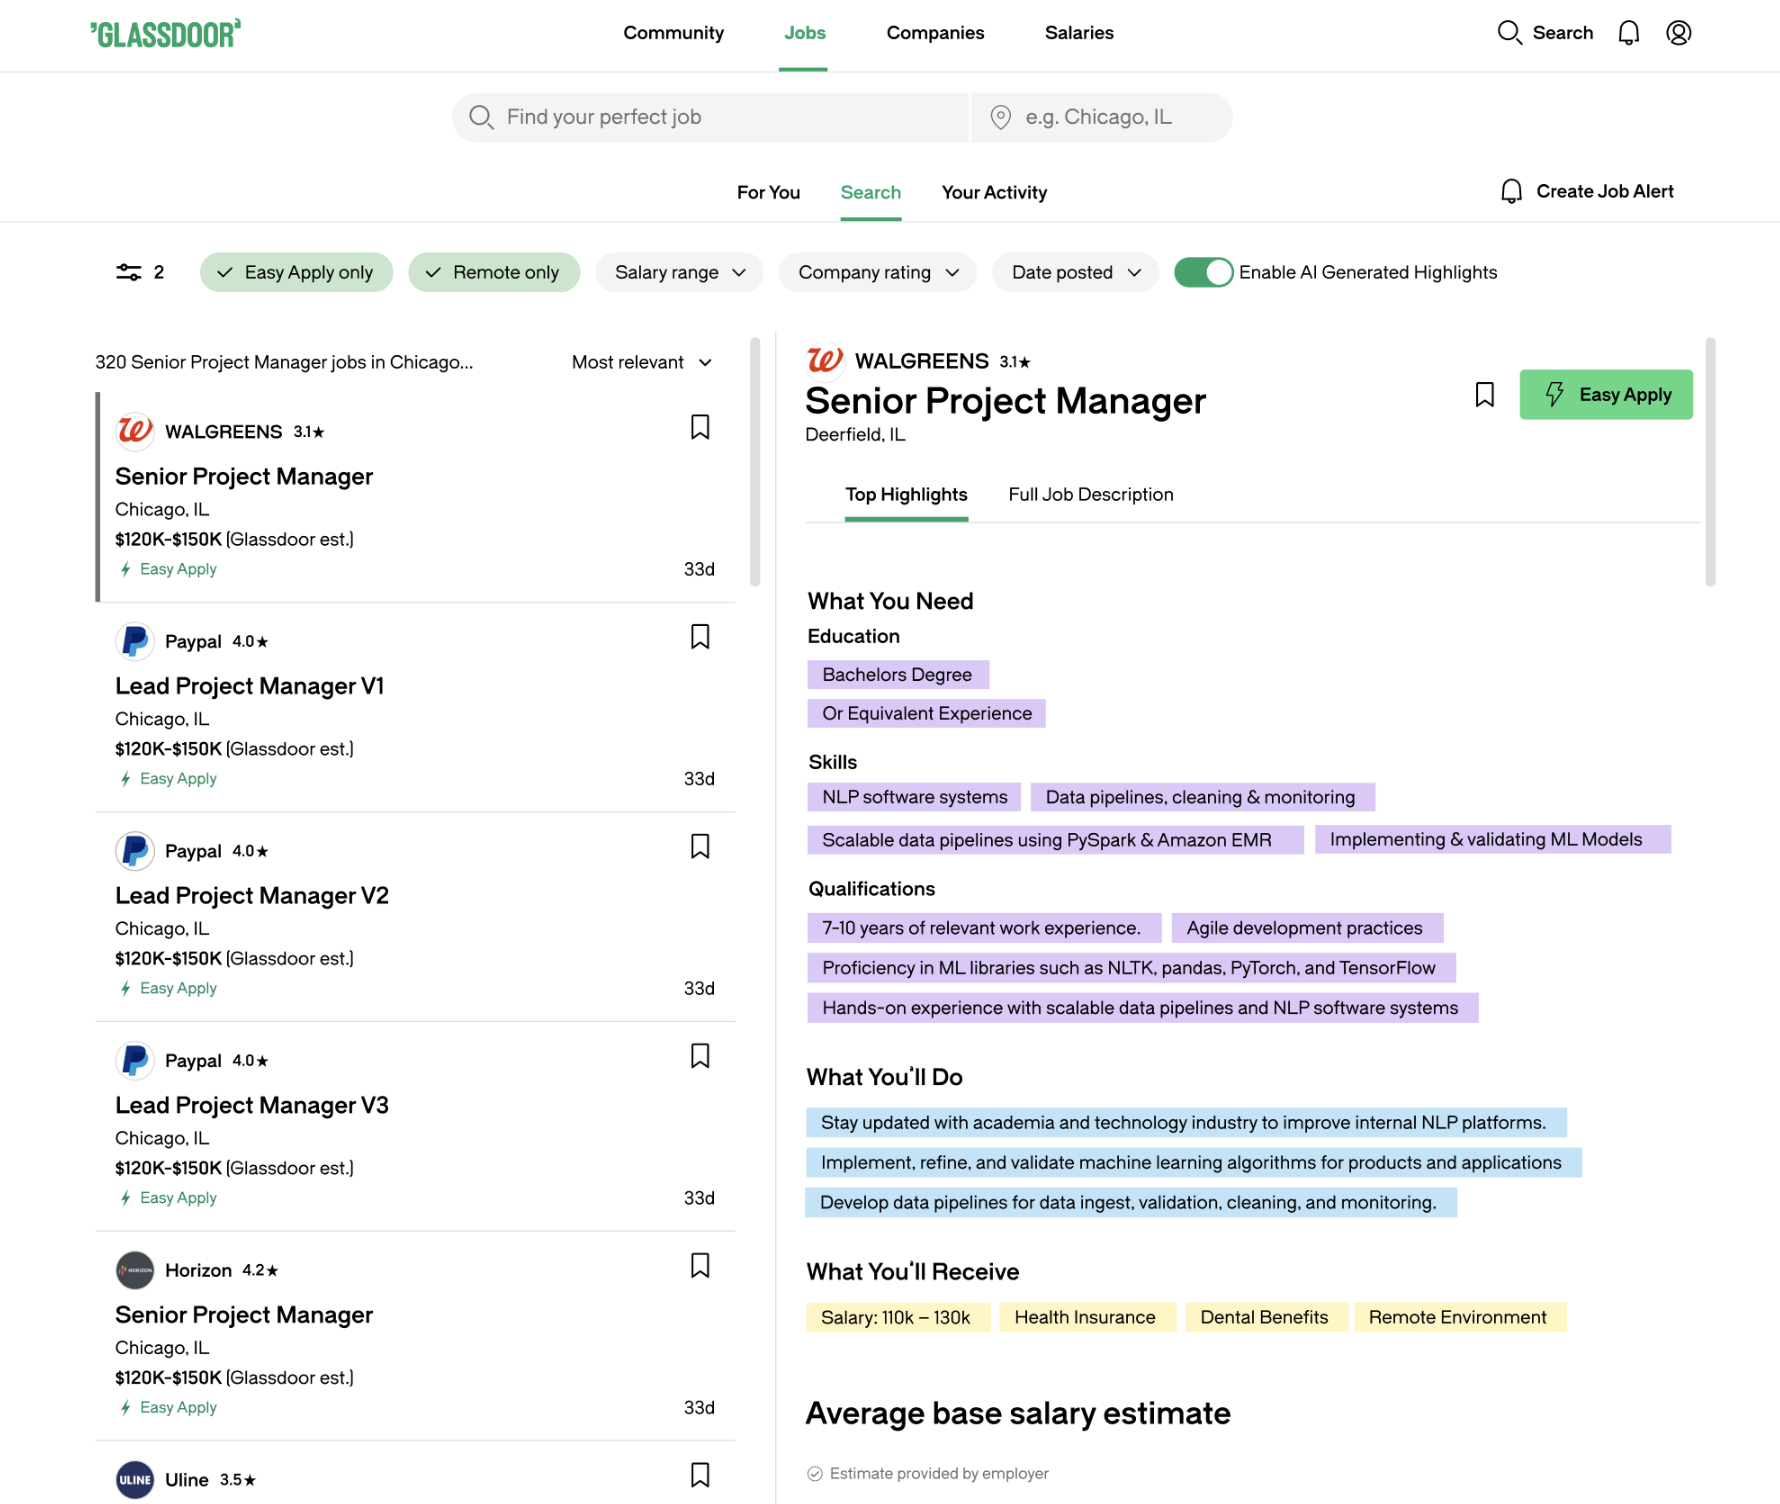1780x1504 pixels.
Task: Bookmark Lead Project Manager V1 job
Action: pos(700,637)
